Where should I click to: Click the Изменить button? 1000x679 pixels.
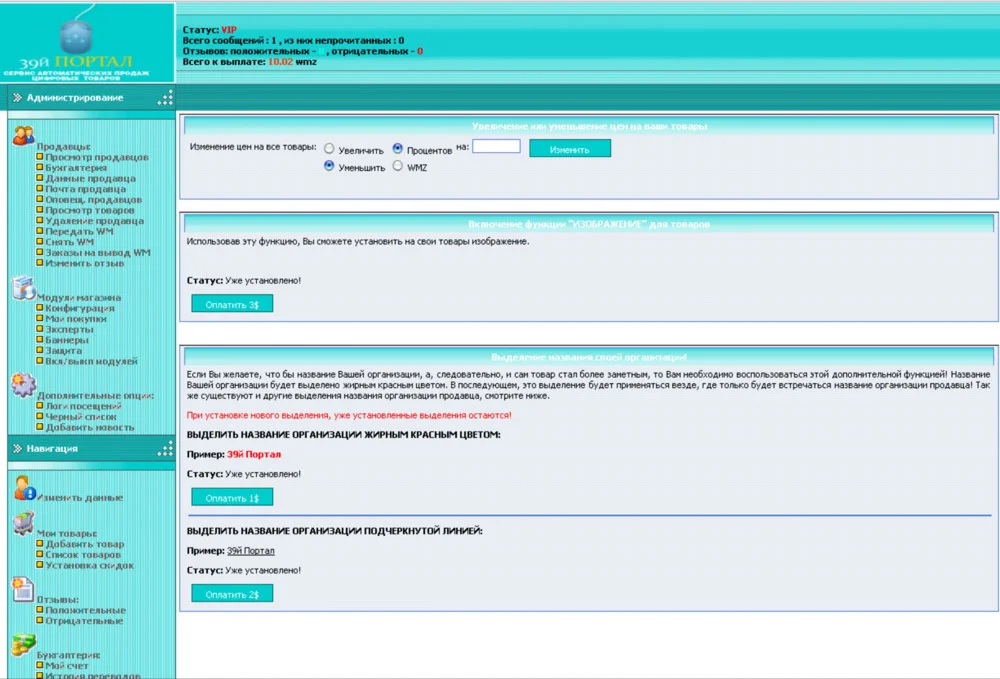570,149
